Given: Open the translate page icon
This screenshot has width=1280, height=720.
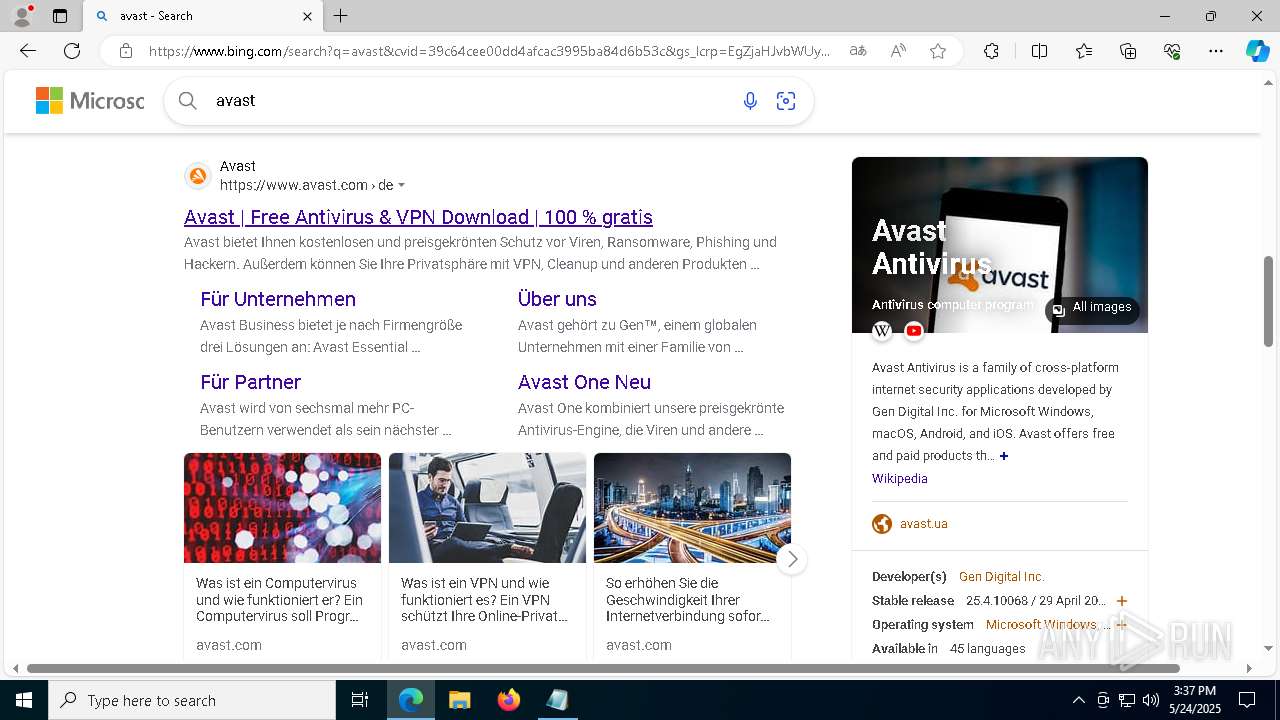Looking at the screenshot, I should click(857, 51).
